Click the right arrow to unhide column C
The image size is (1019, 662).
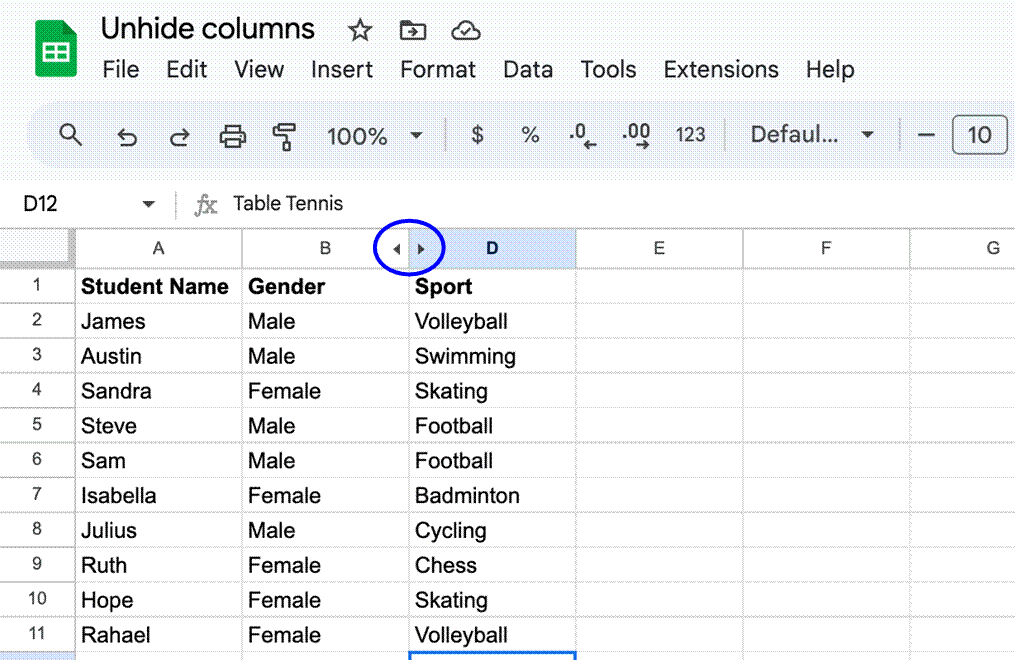[422, 249]
